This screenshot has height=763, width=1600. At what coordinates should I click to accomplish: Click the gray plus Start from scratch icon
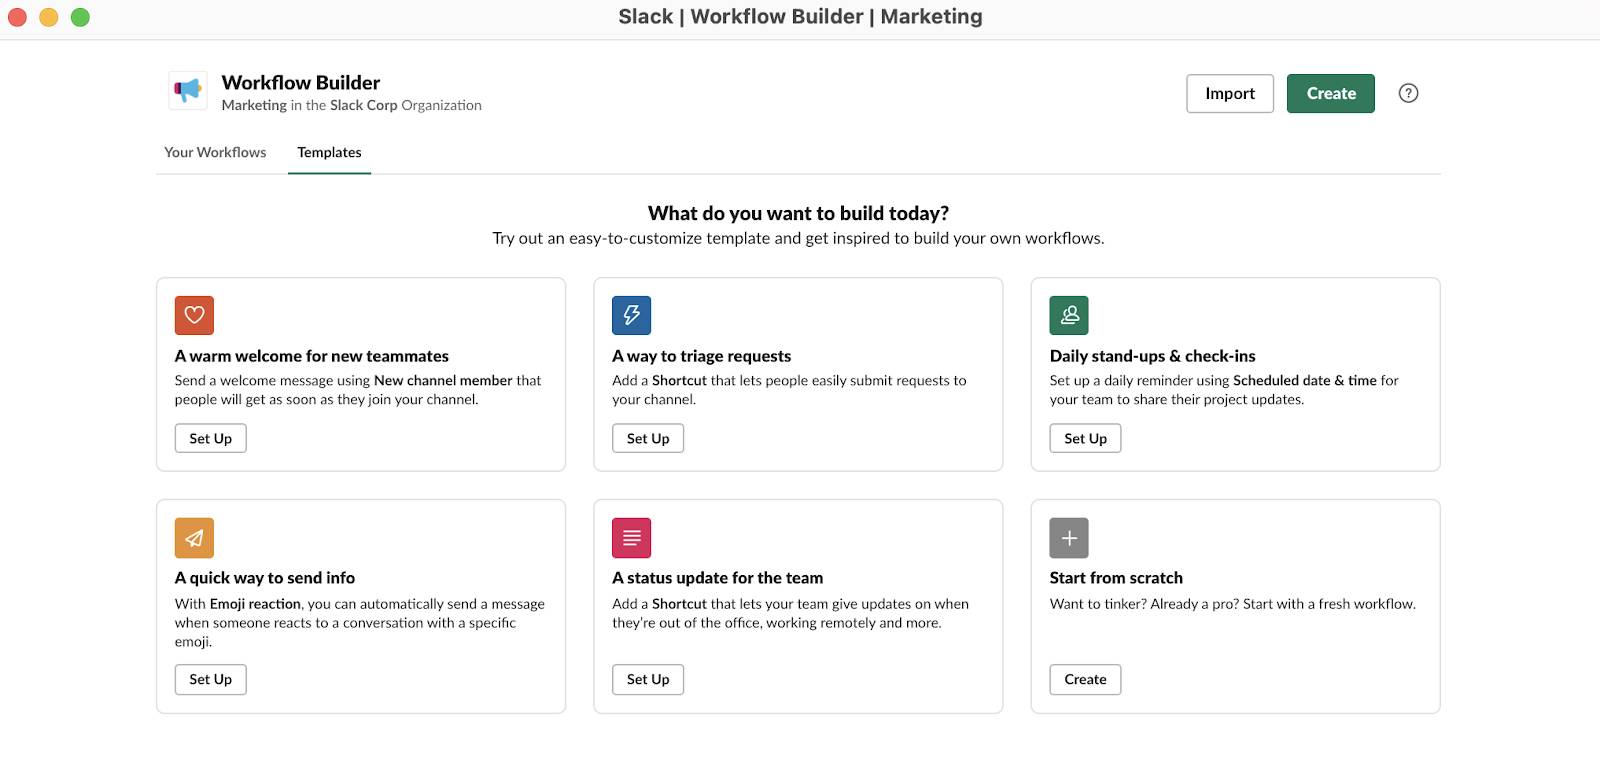coord(1069,538)
